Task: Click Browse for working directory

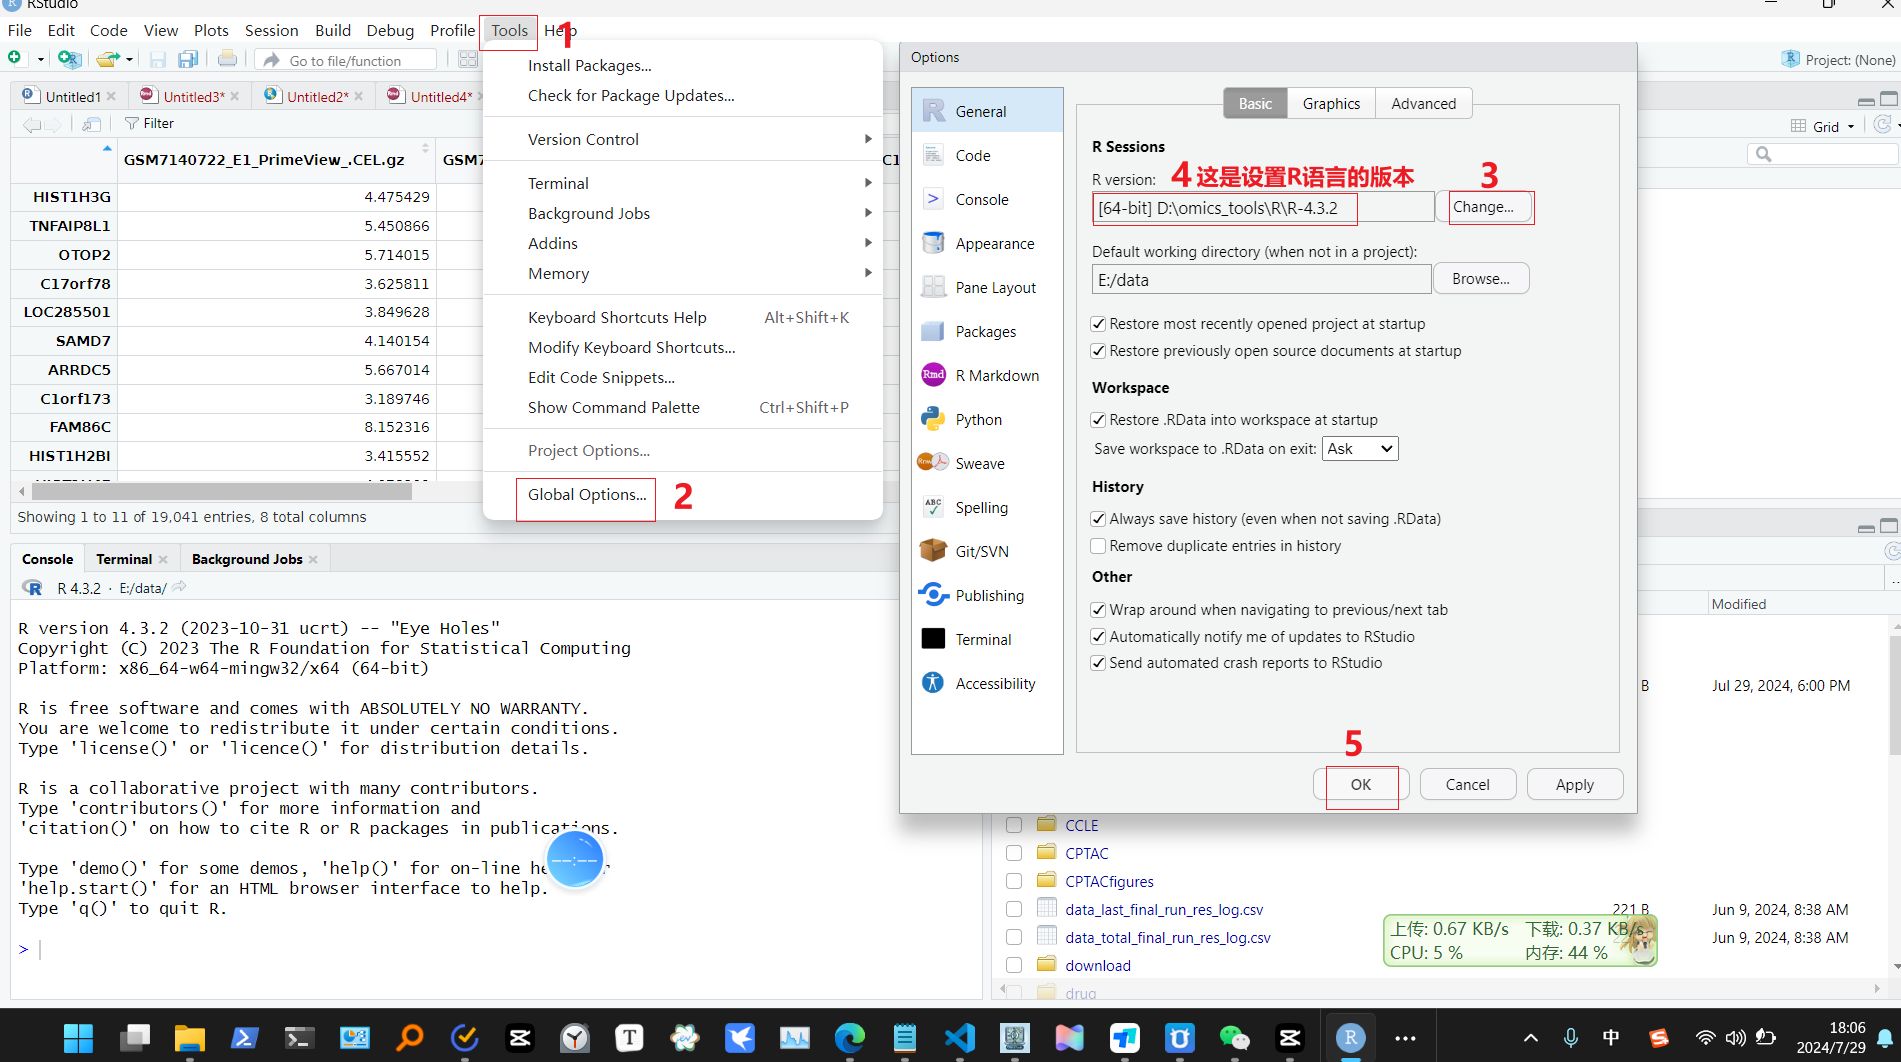Action: pos(1481,279)
